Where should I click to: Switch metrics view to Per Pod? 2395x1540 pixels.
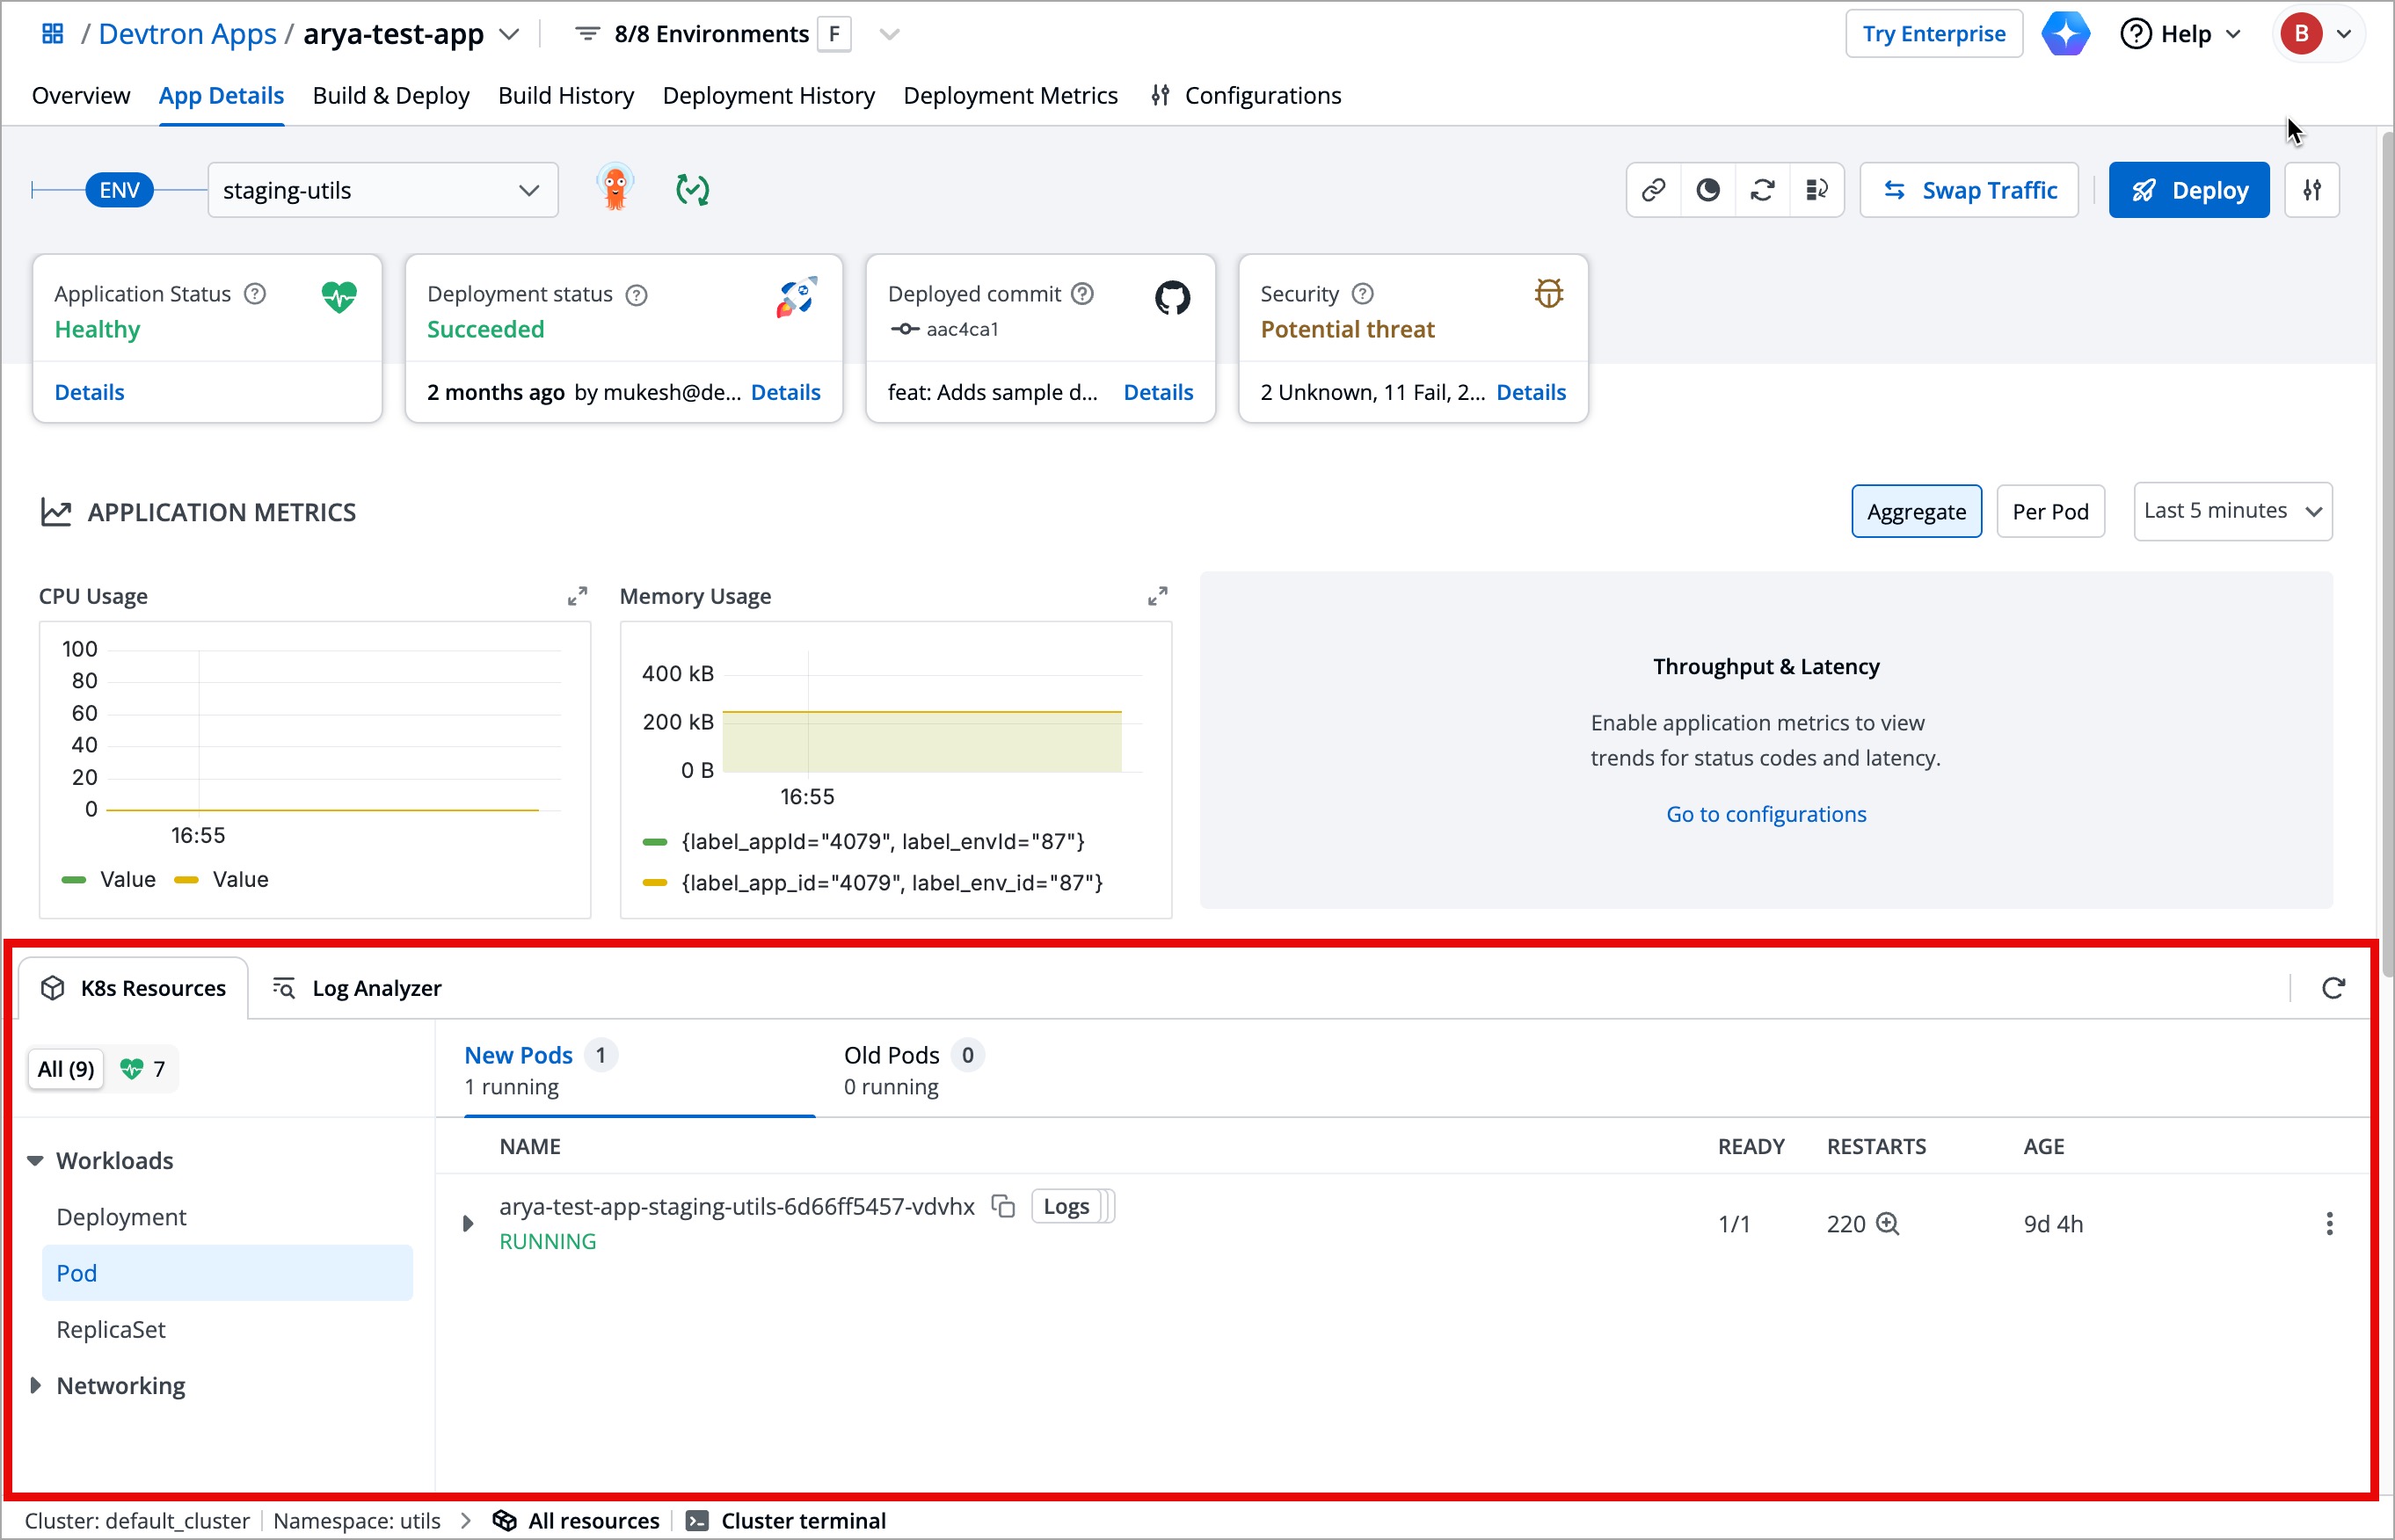(x=2050, y=512)
